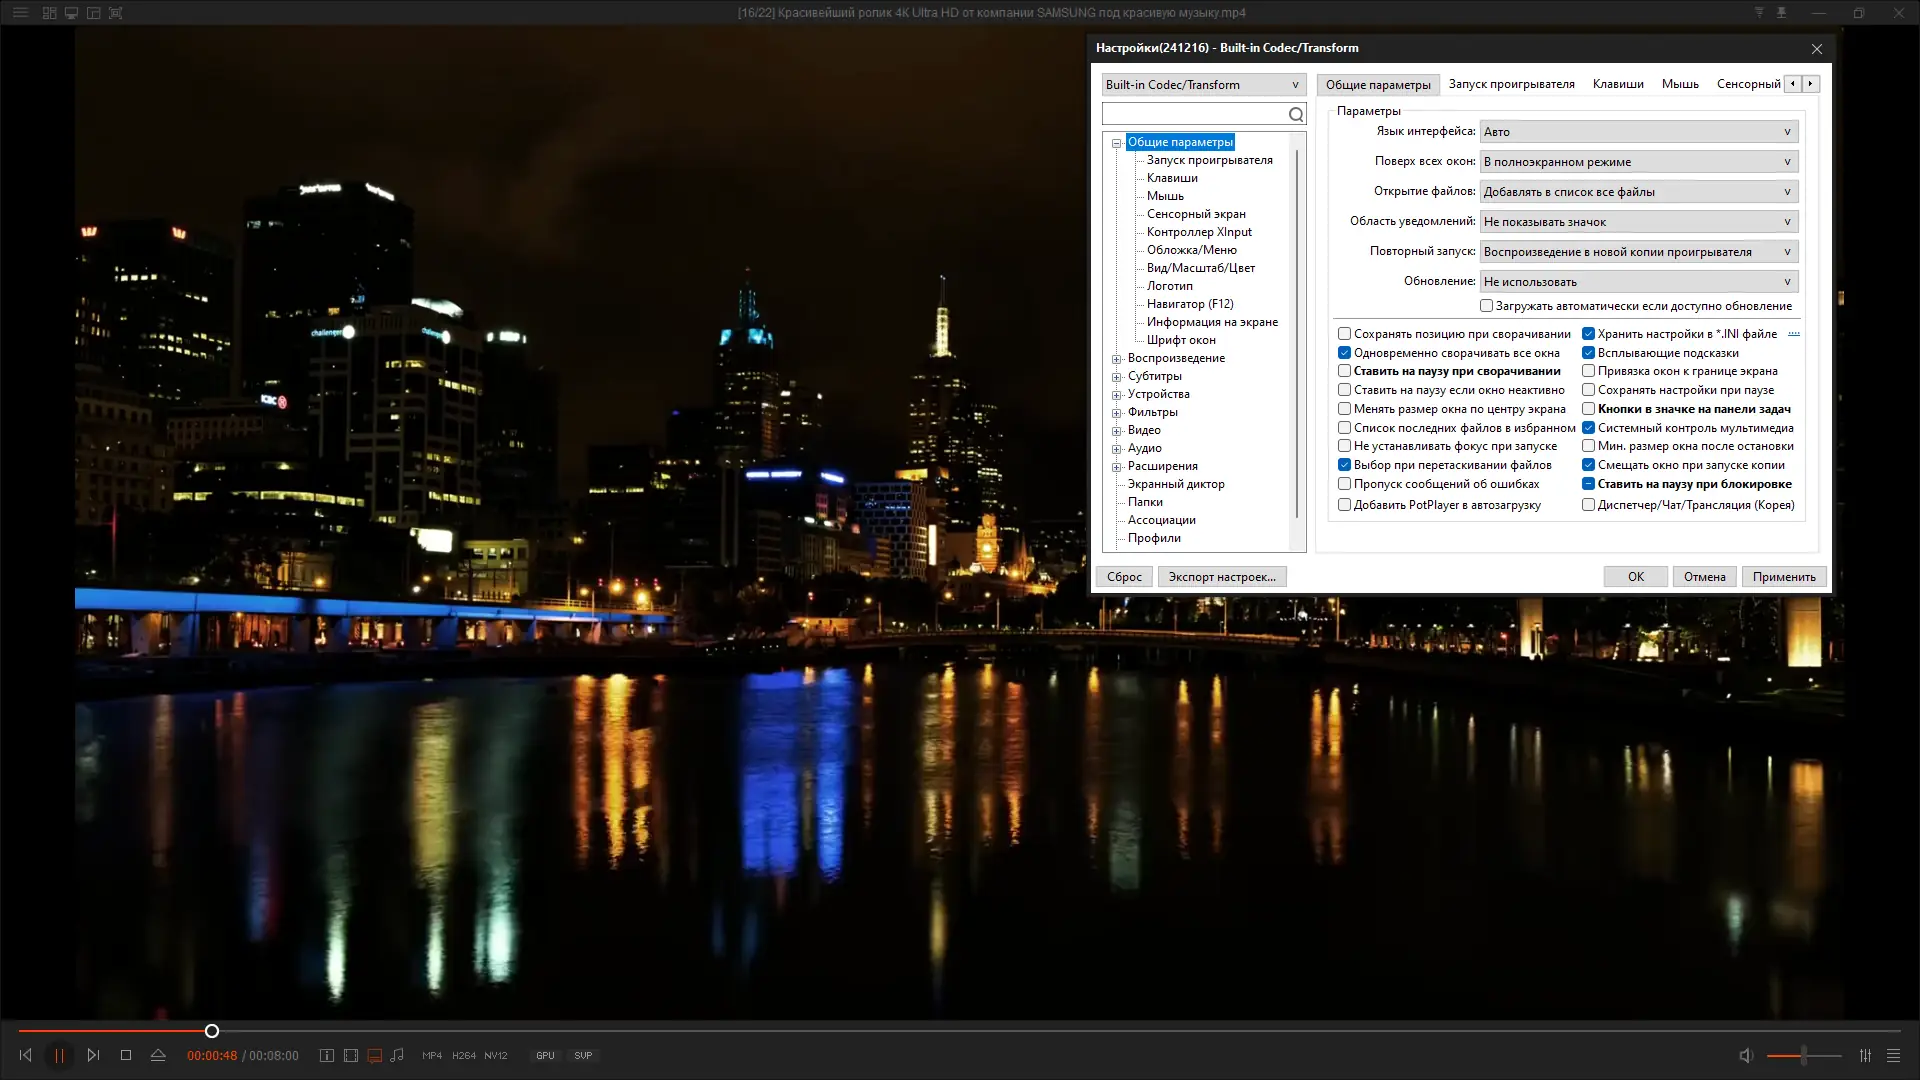
Task: Click the audio note icon
Action: (397, 1055)
